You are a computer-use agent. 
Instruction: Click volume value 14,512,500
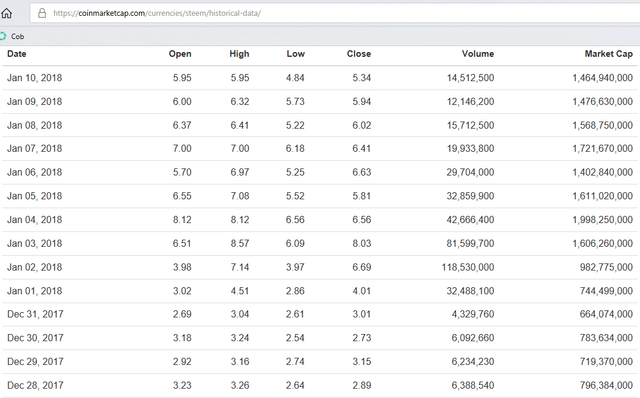tap(470, 78)
